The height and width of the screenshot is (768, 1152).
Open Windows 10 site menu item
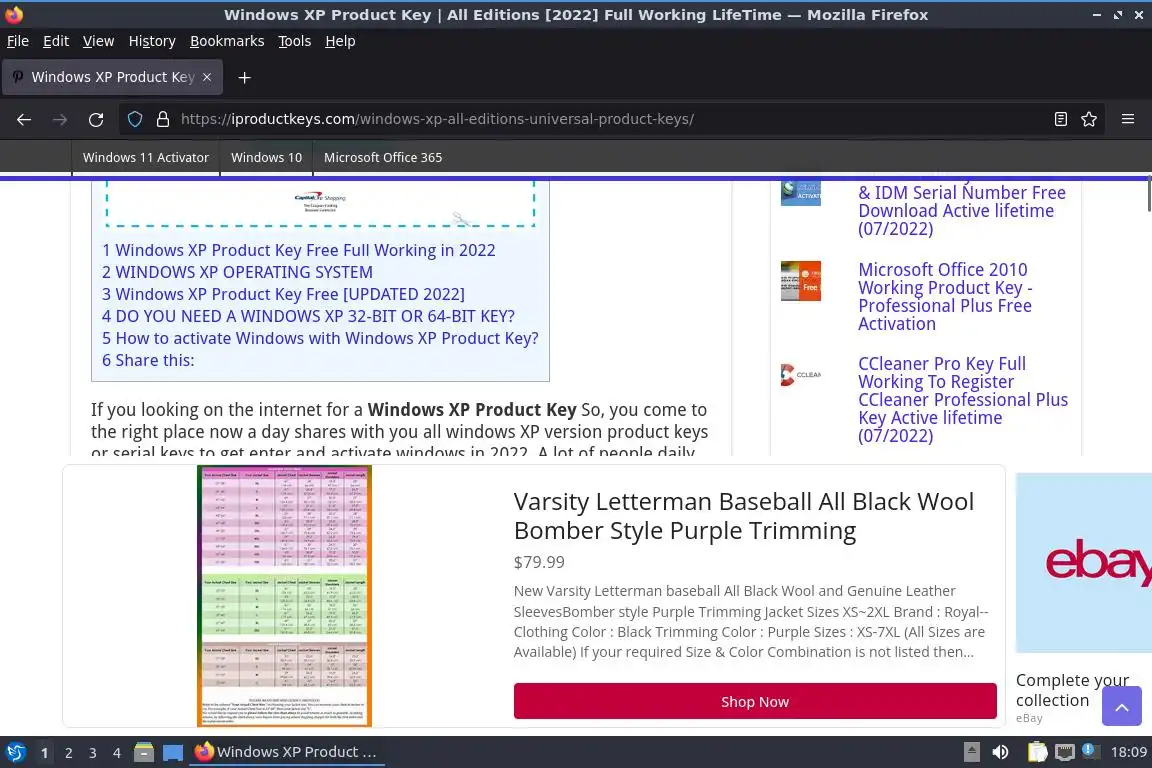coord(266,157)
